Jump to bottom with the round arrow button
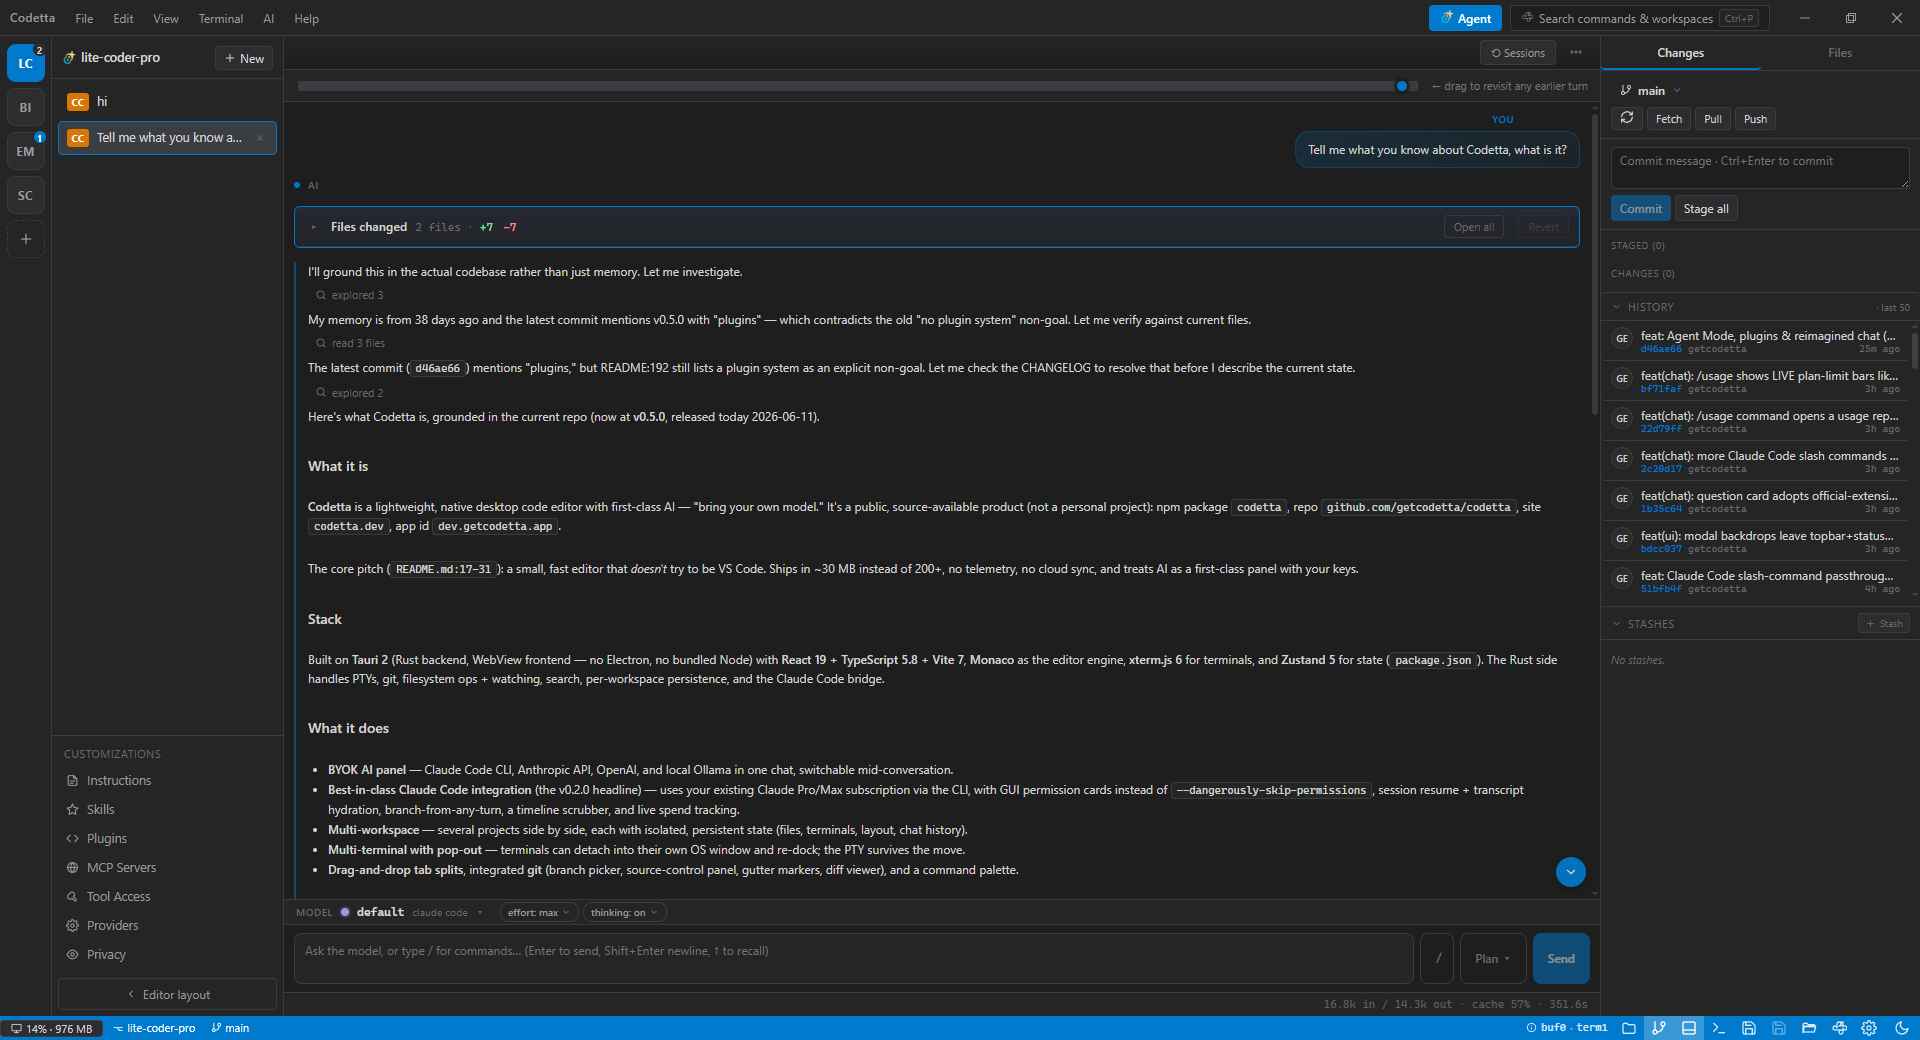1920x1040 pixels. [x=1571, y=872]
